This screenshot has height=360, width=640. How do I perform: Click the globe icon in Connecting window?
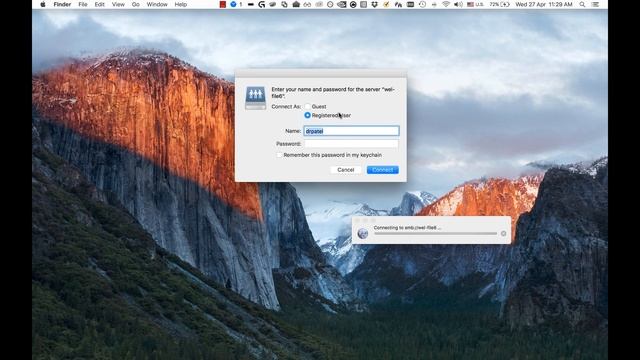362,233
